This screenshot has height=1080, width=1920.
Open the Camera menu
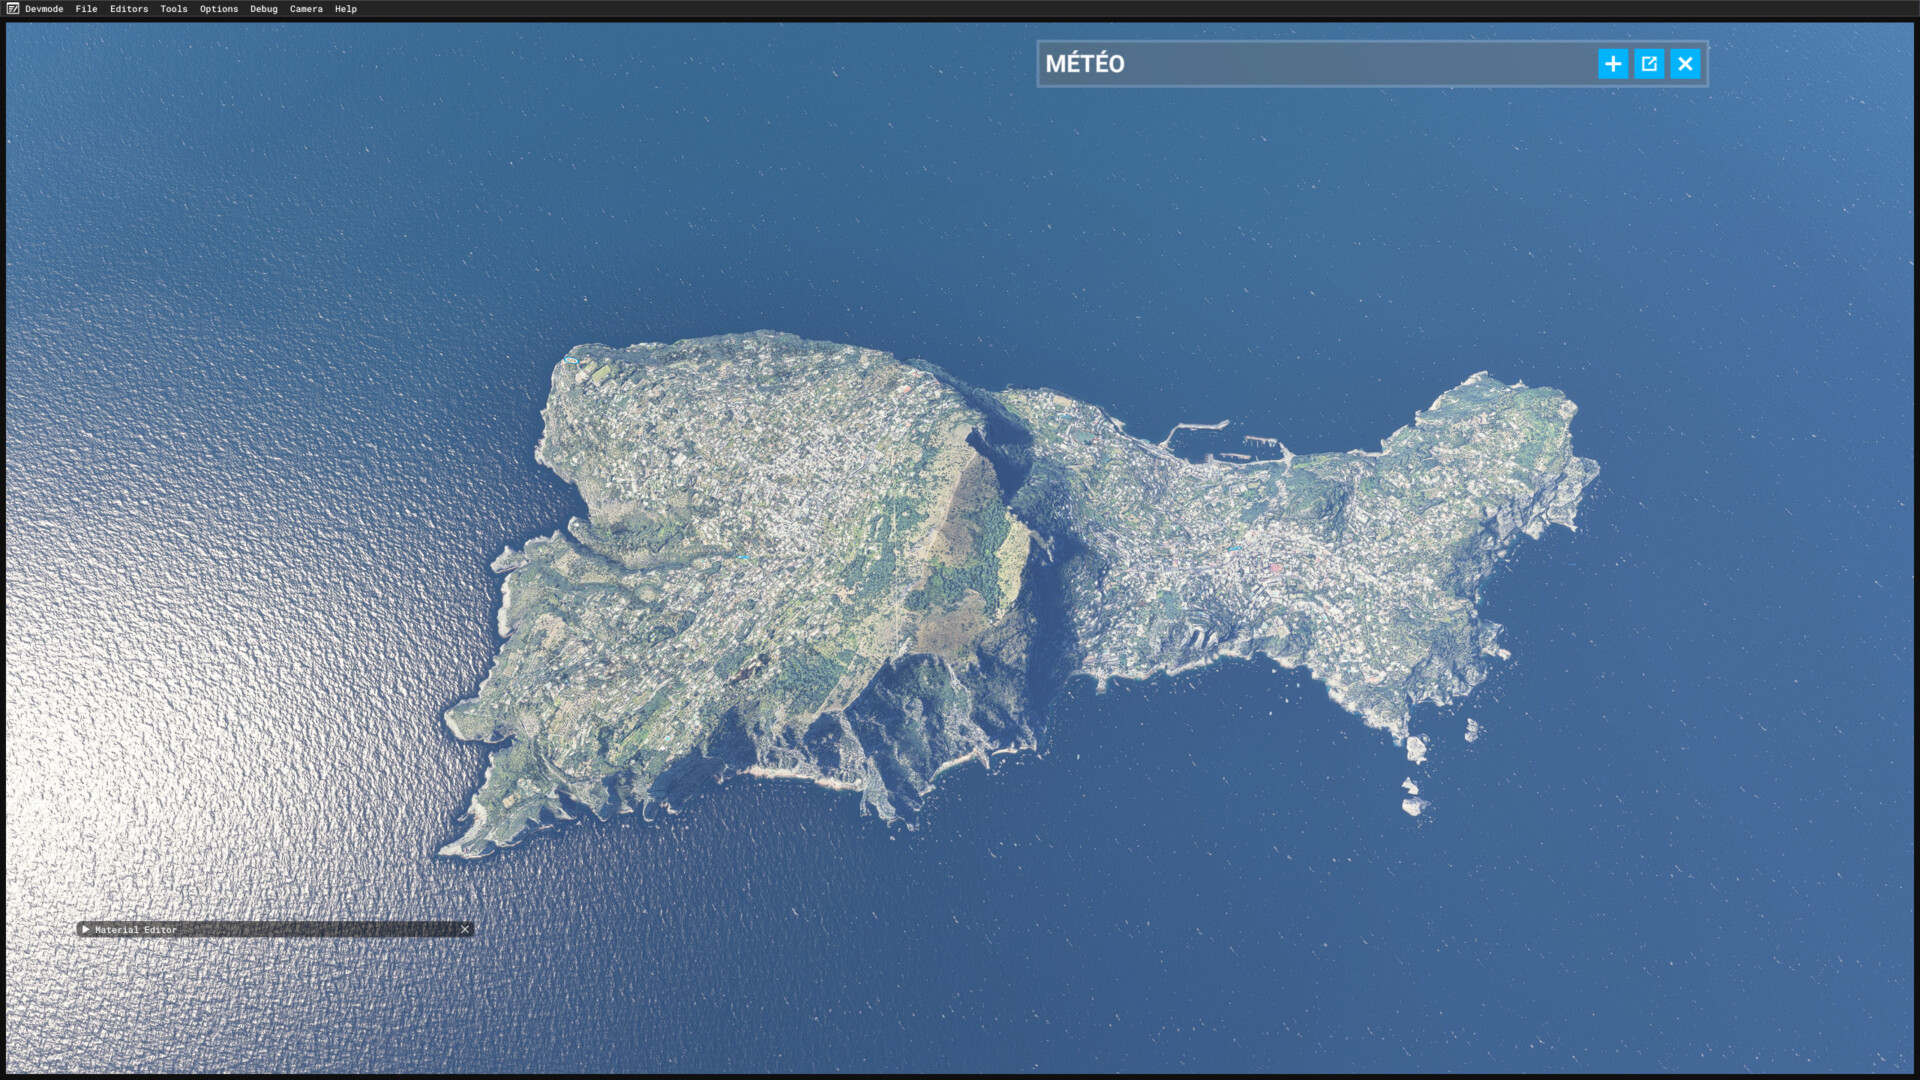(x=306, y=9)
